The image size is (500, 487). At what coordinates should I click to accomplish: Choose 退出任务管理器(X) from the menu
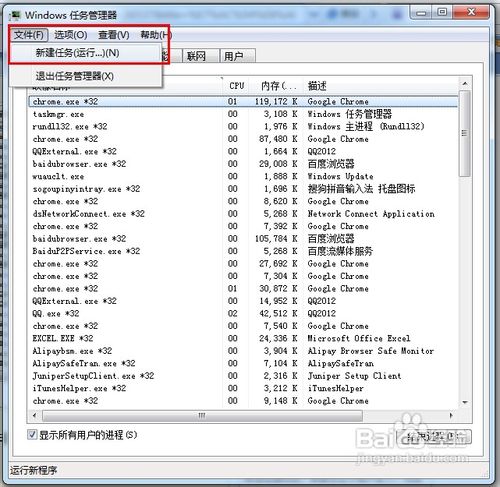coord(86,76)
